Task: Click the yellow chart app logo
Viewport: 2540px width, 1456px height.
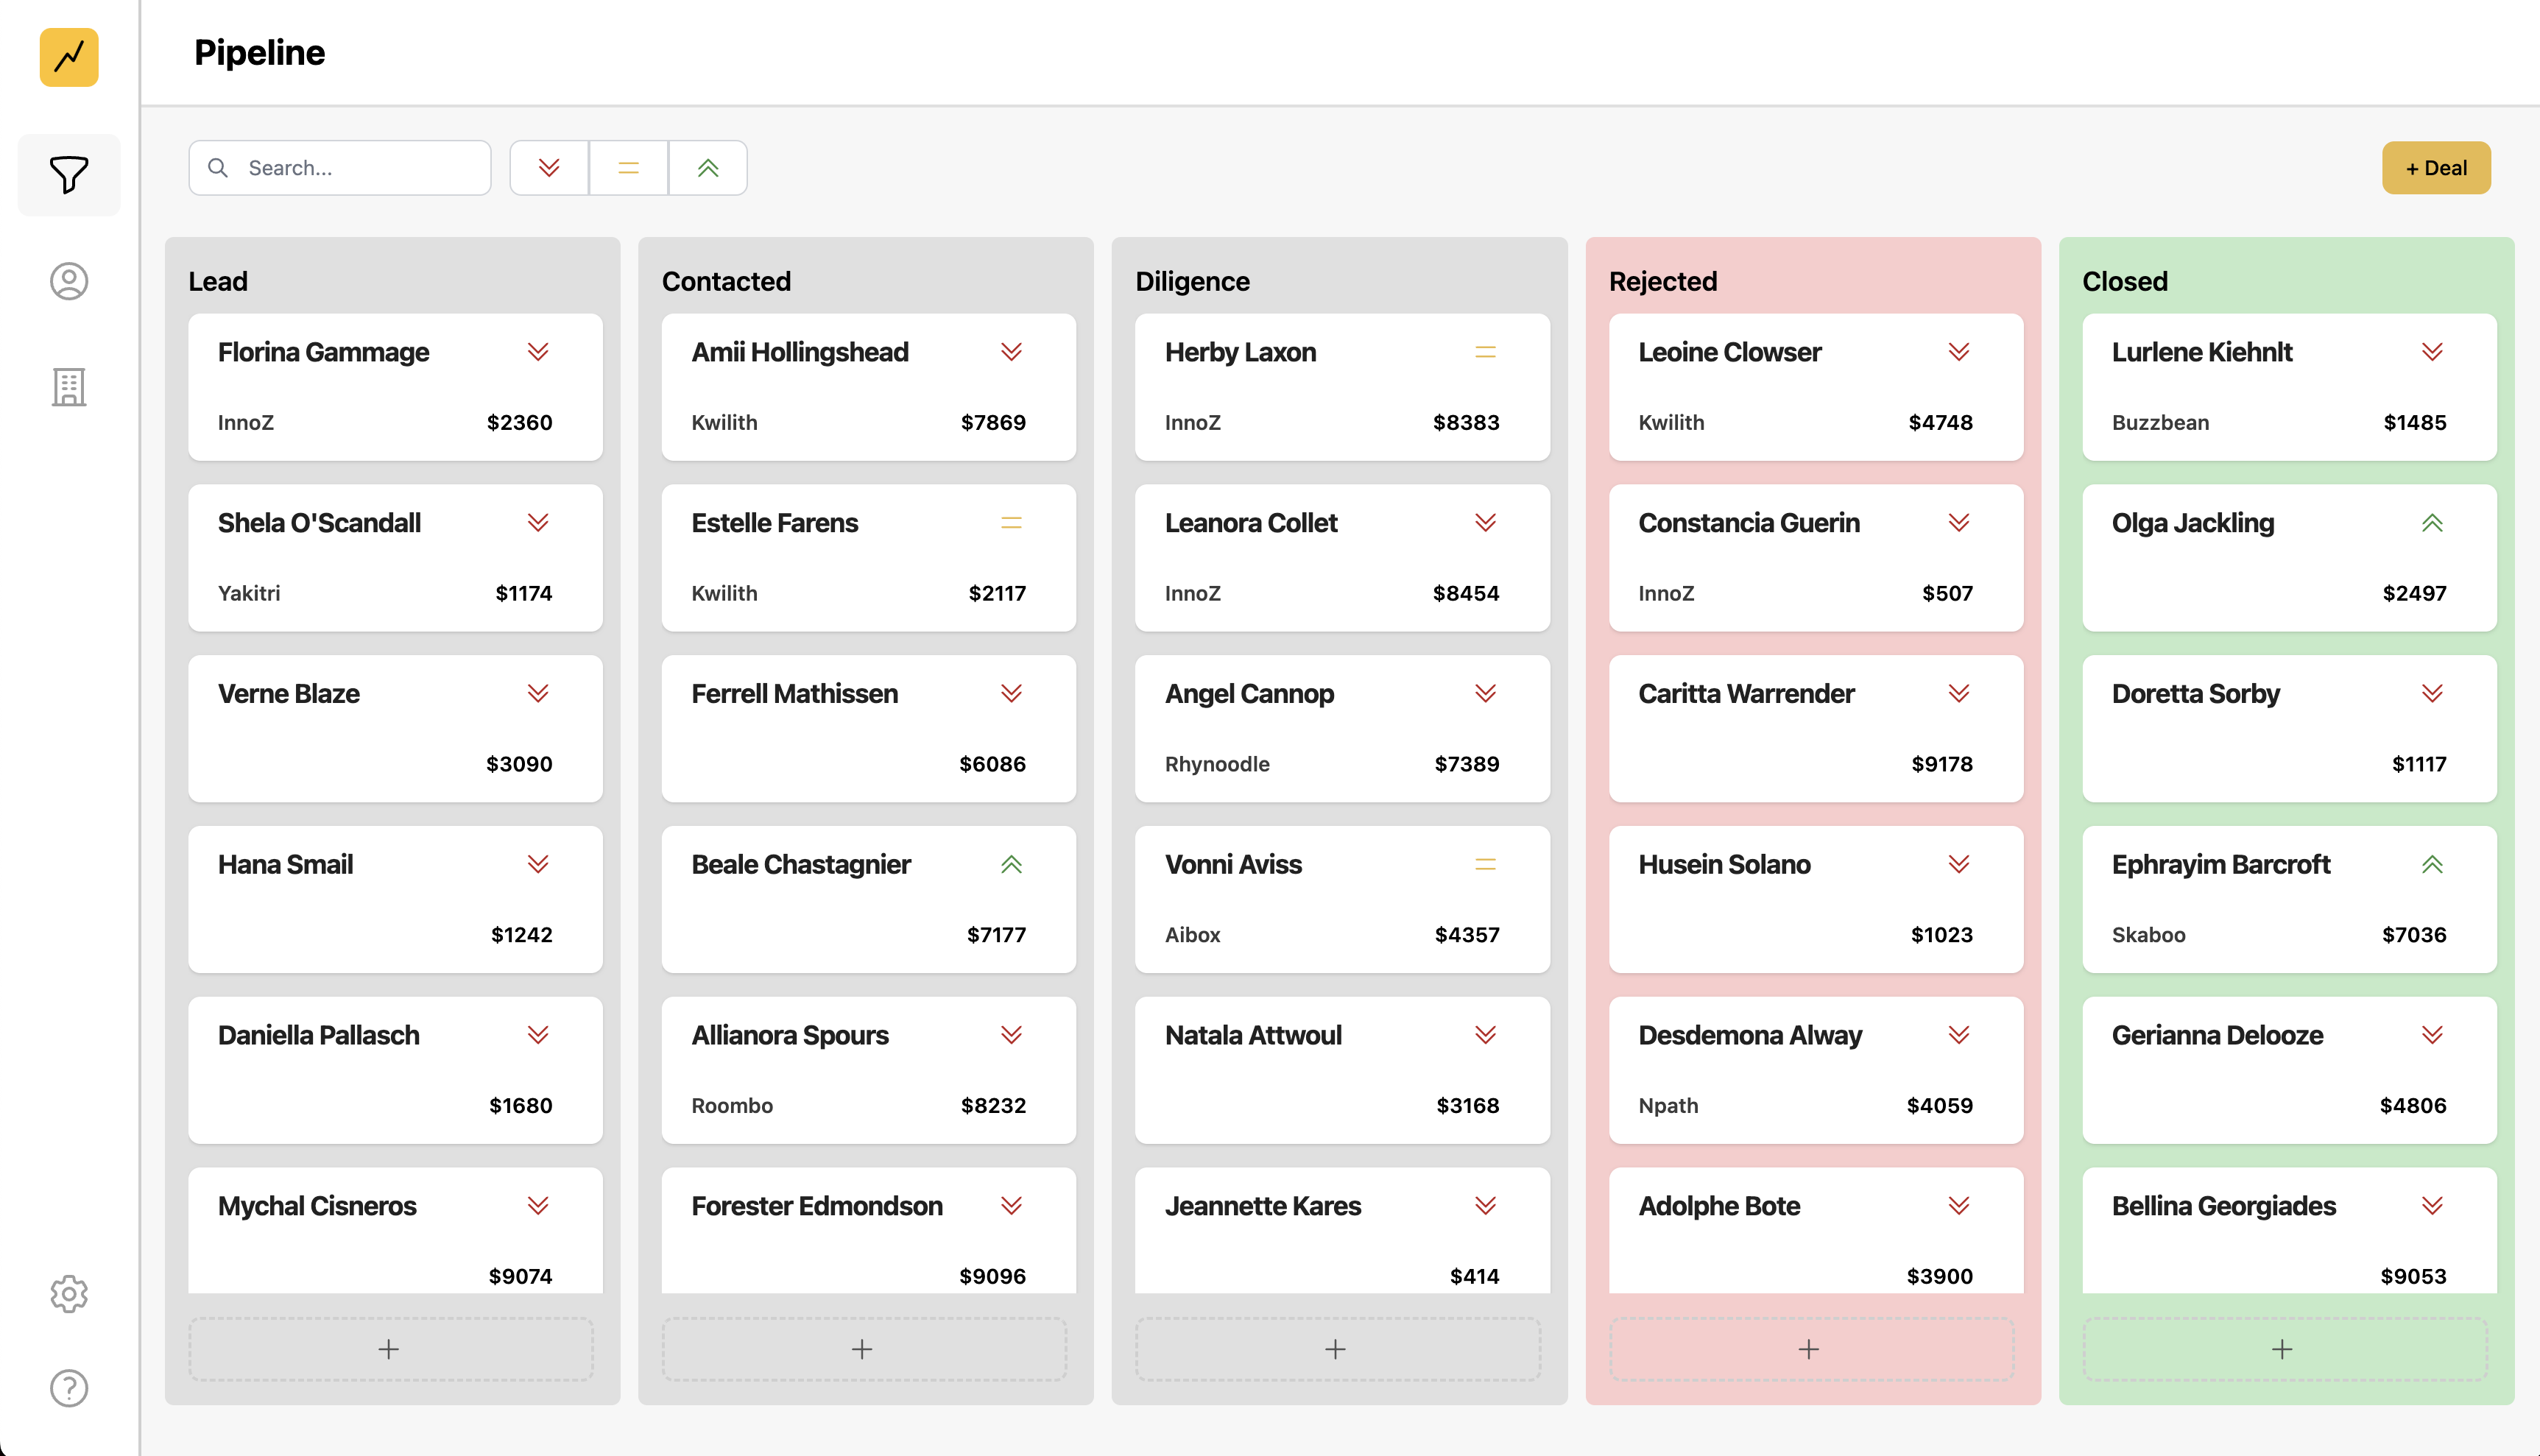Action: pyautogui.click(x=69, y=57)
